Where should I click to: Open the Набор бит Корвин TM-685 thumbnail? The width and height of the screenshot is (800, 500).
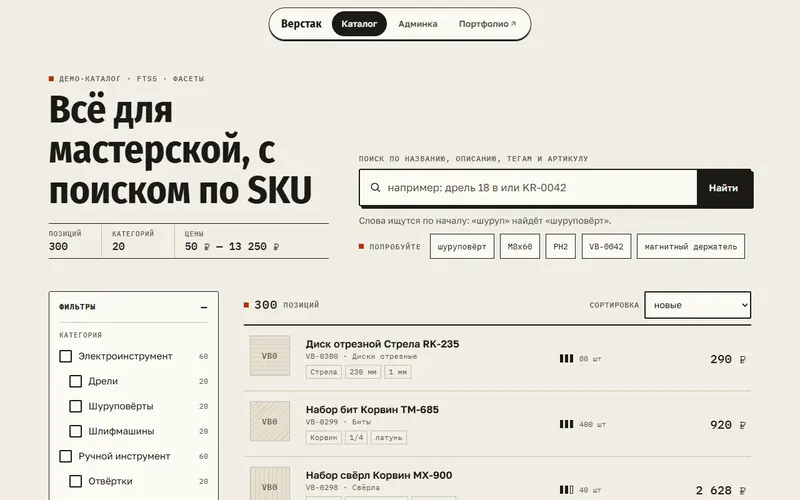click(270, 421)
